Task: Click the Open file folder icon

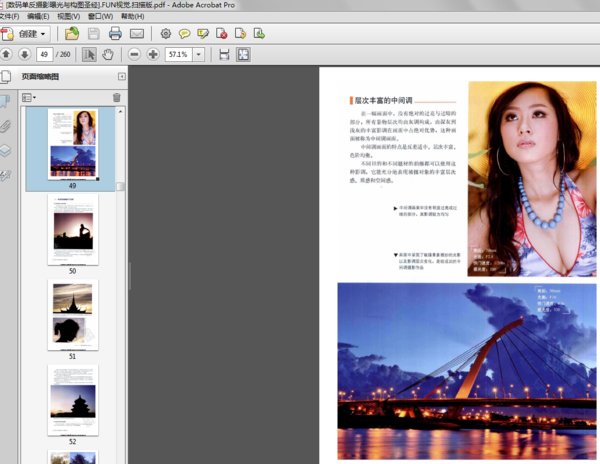Action: coord(72,33)
